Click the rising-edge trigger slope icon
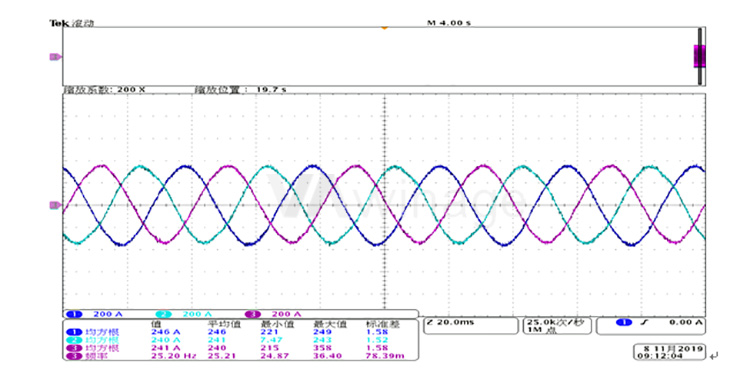Image resolution: width=750 pixels, height=376 pixels. coord(645,322)
